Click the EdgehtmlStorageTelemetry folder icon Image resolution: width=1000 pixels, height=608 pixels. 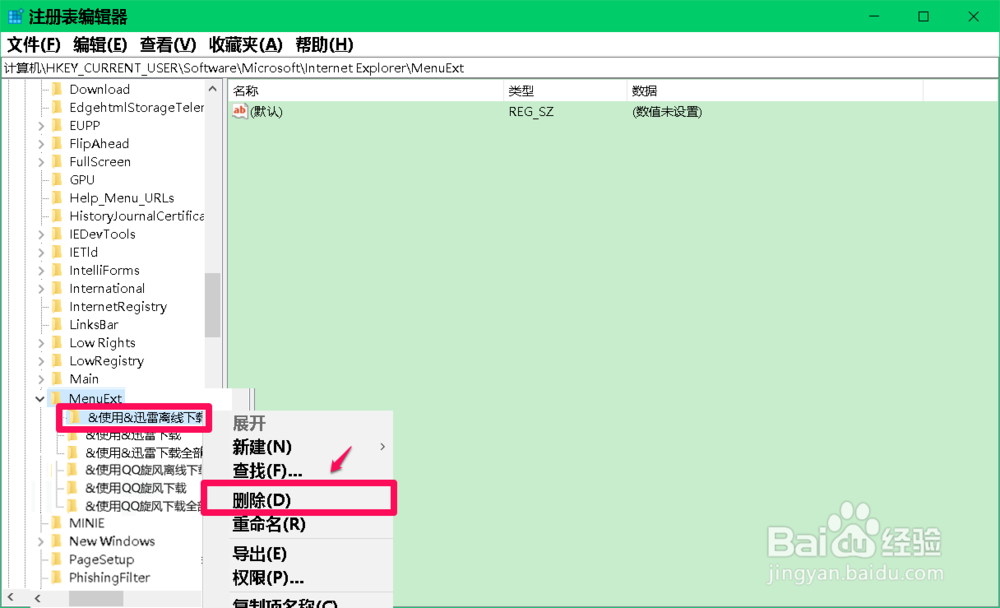pyautogui.click(x=57, y=107)
